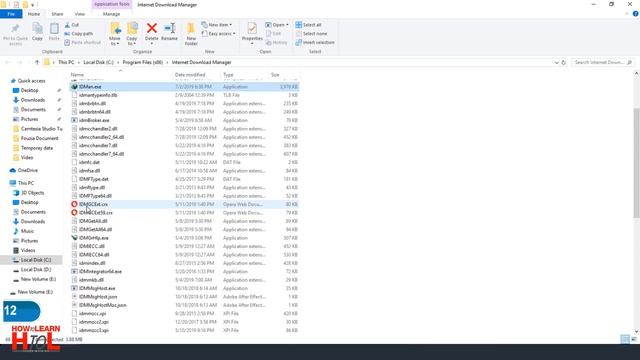
Task: Open OneDrive in navigation pane
Action: (27, 170)
